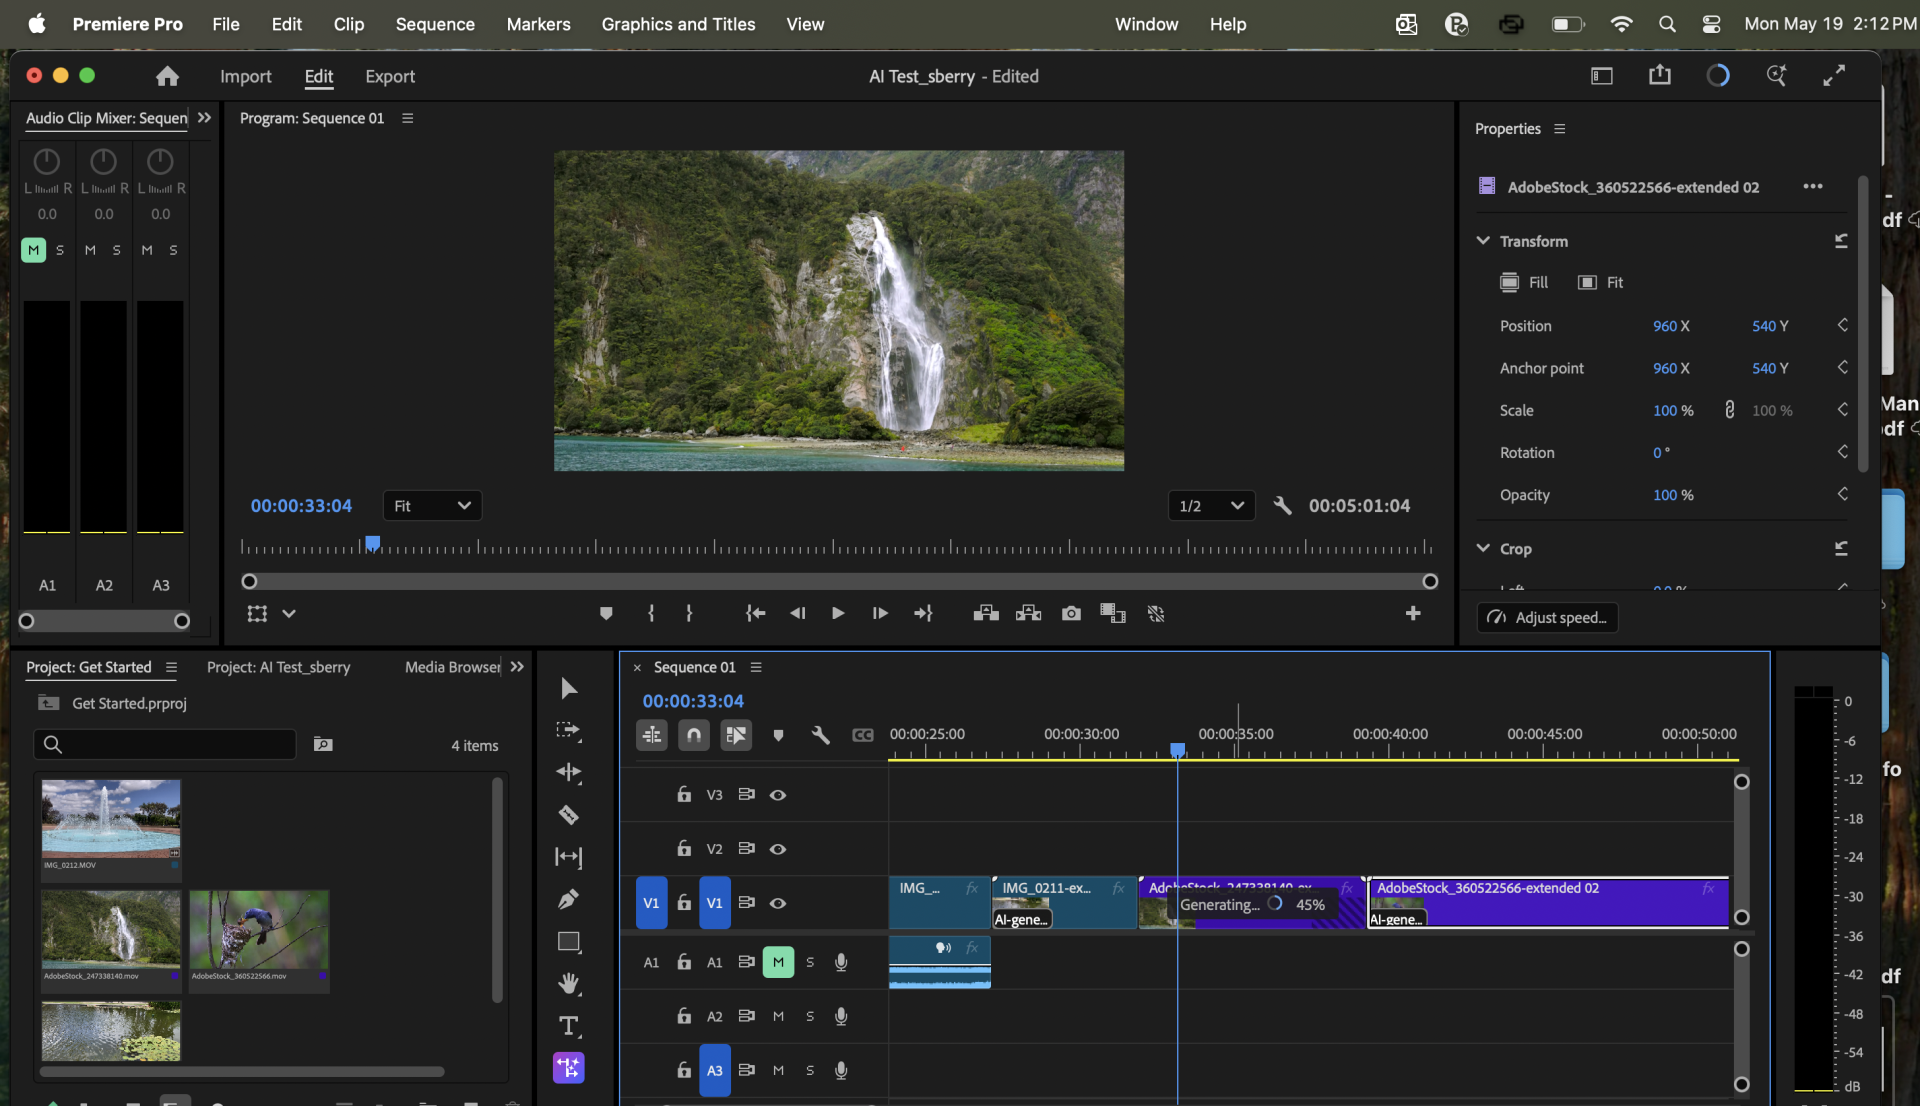Select the Razor tool
The image size is (1920, 1106).
coord(568,815)
